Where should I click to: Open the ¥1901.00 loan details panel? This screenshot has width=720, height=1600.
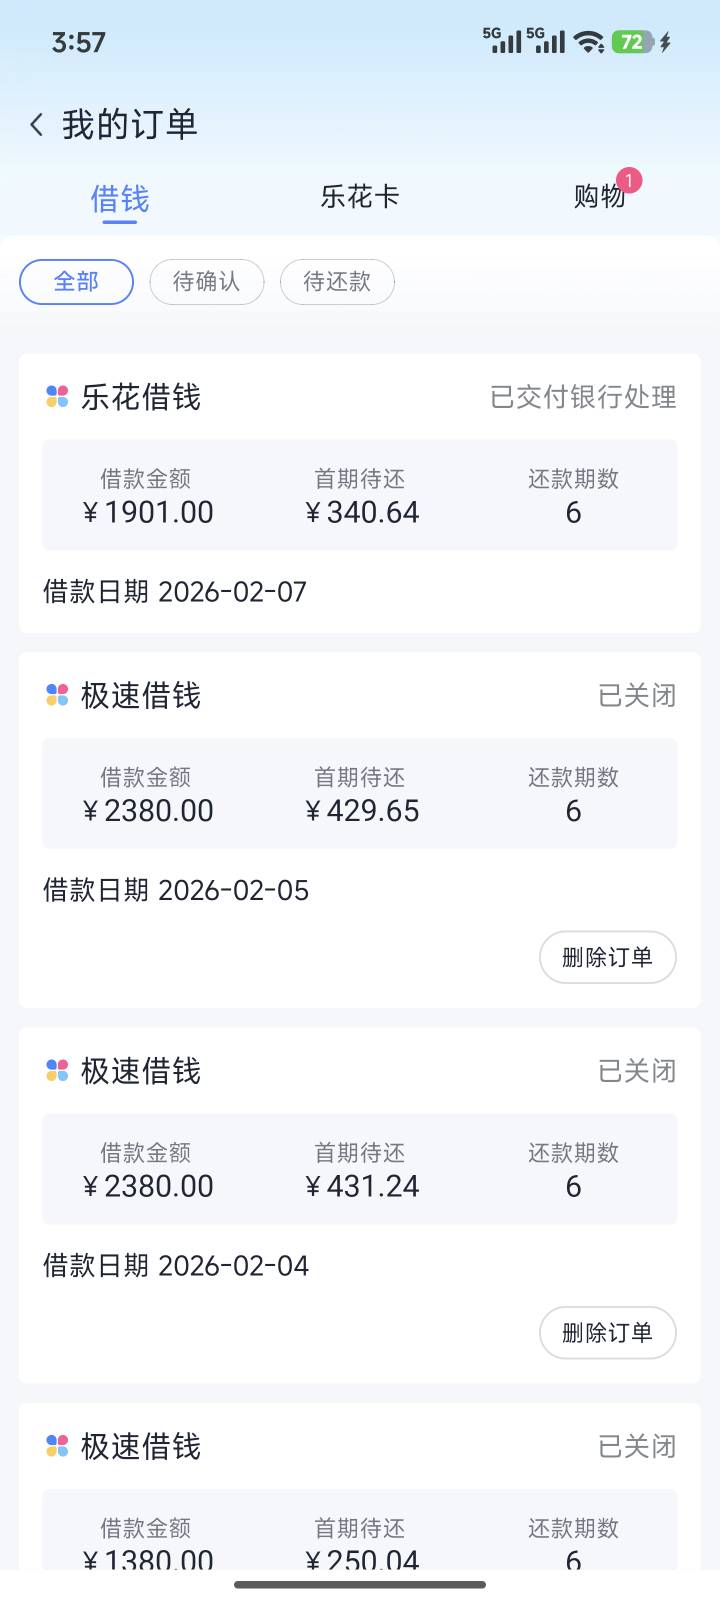[x=360, y=495]
